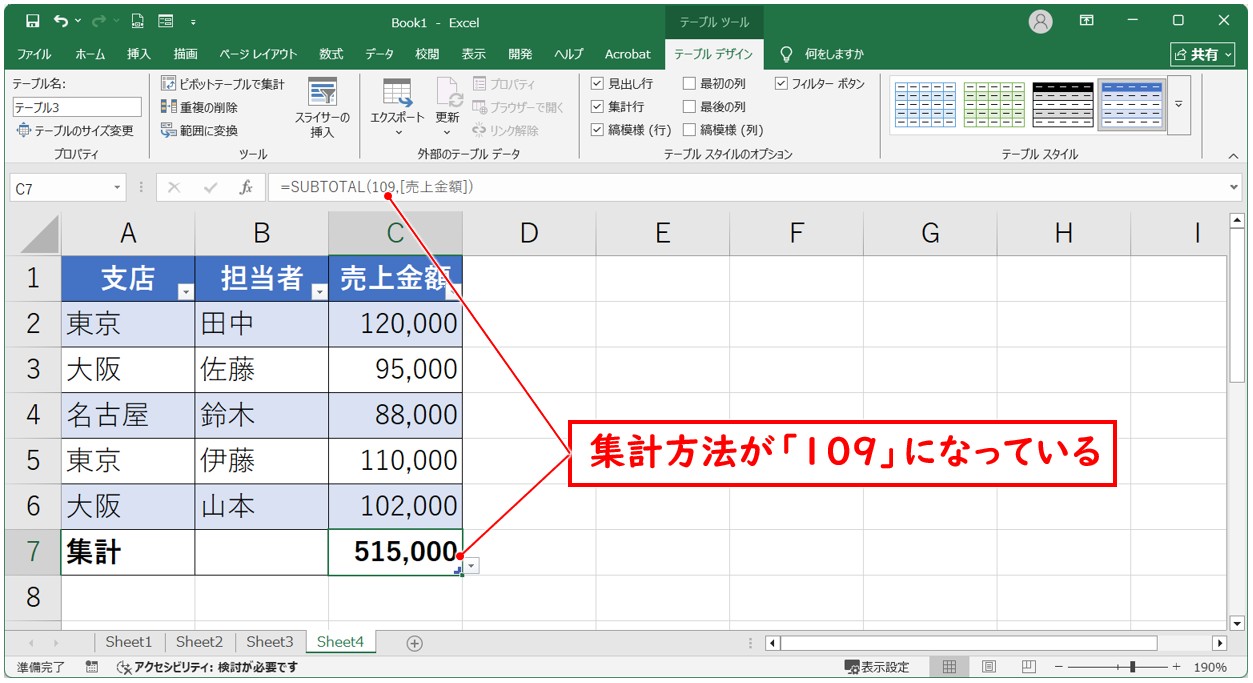Open the filter dropdown on 支店 header
The width and height of the screenshot is (1253, 683).
[x=185, y=291]
